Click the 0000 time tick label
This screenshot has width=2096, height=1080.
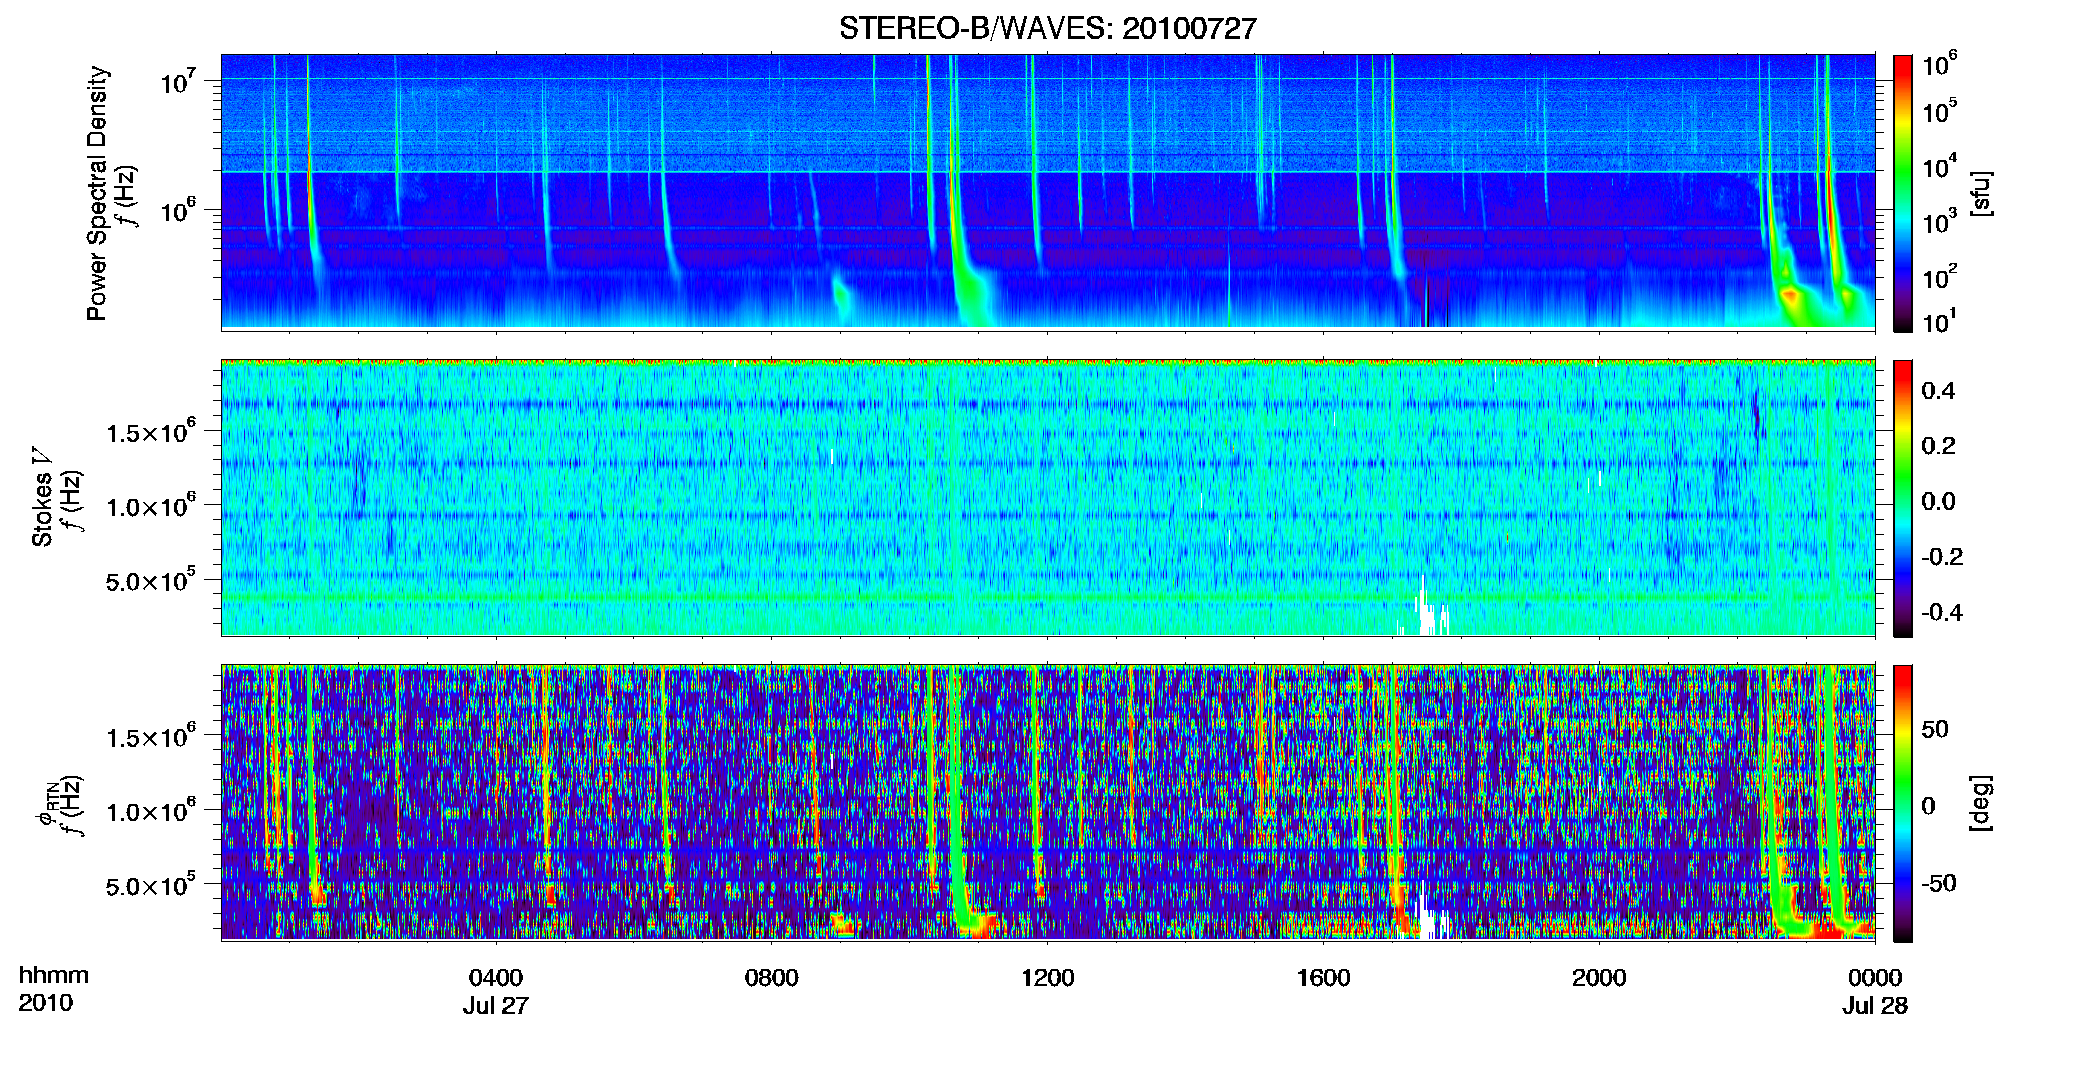tap(1874, 977)
